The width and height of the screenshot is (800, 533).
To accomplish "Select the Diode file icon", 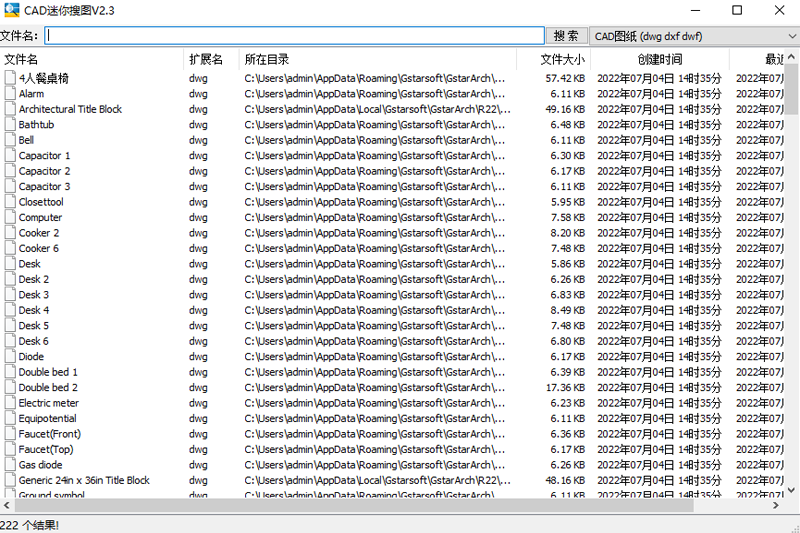I will point(9,357).
